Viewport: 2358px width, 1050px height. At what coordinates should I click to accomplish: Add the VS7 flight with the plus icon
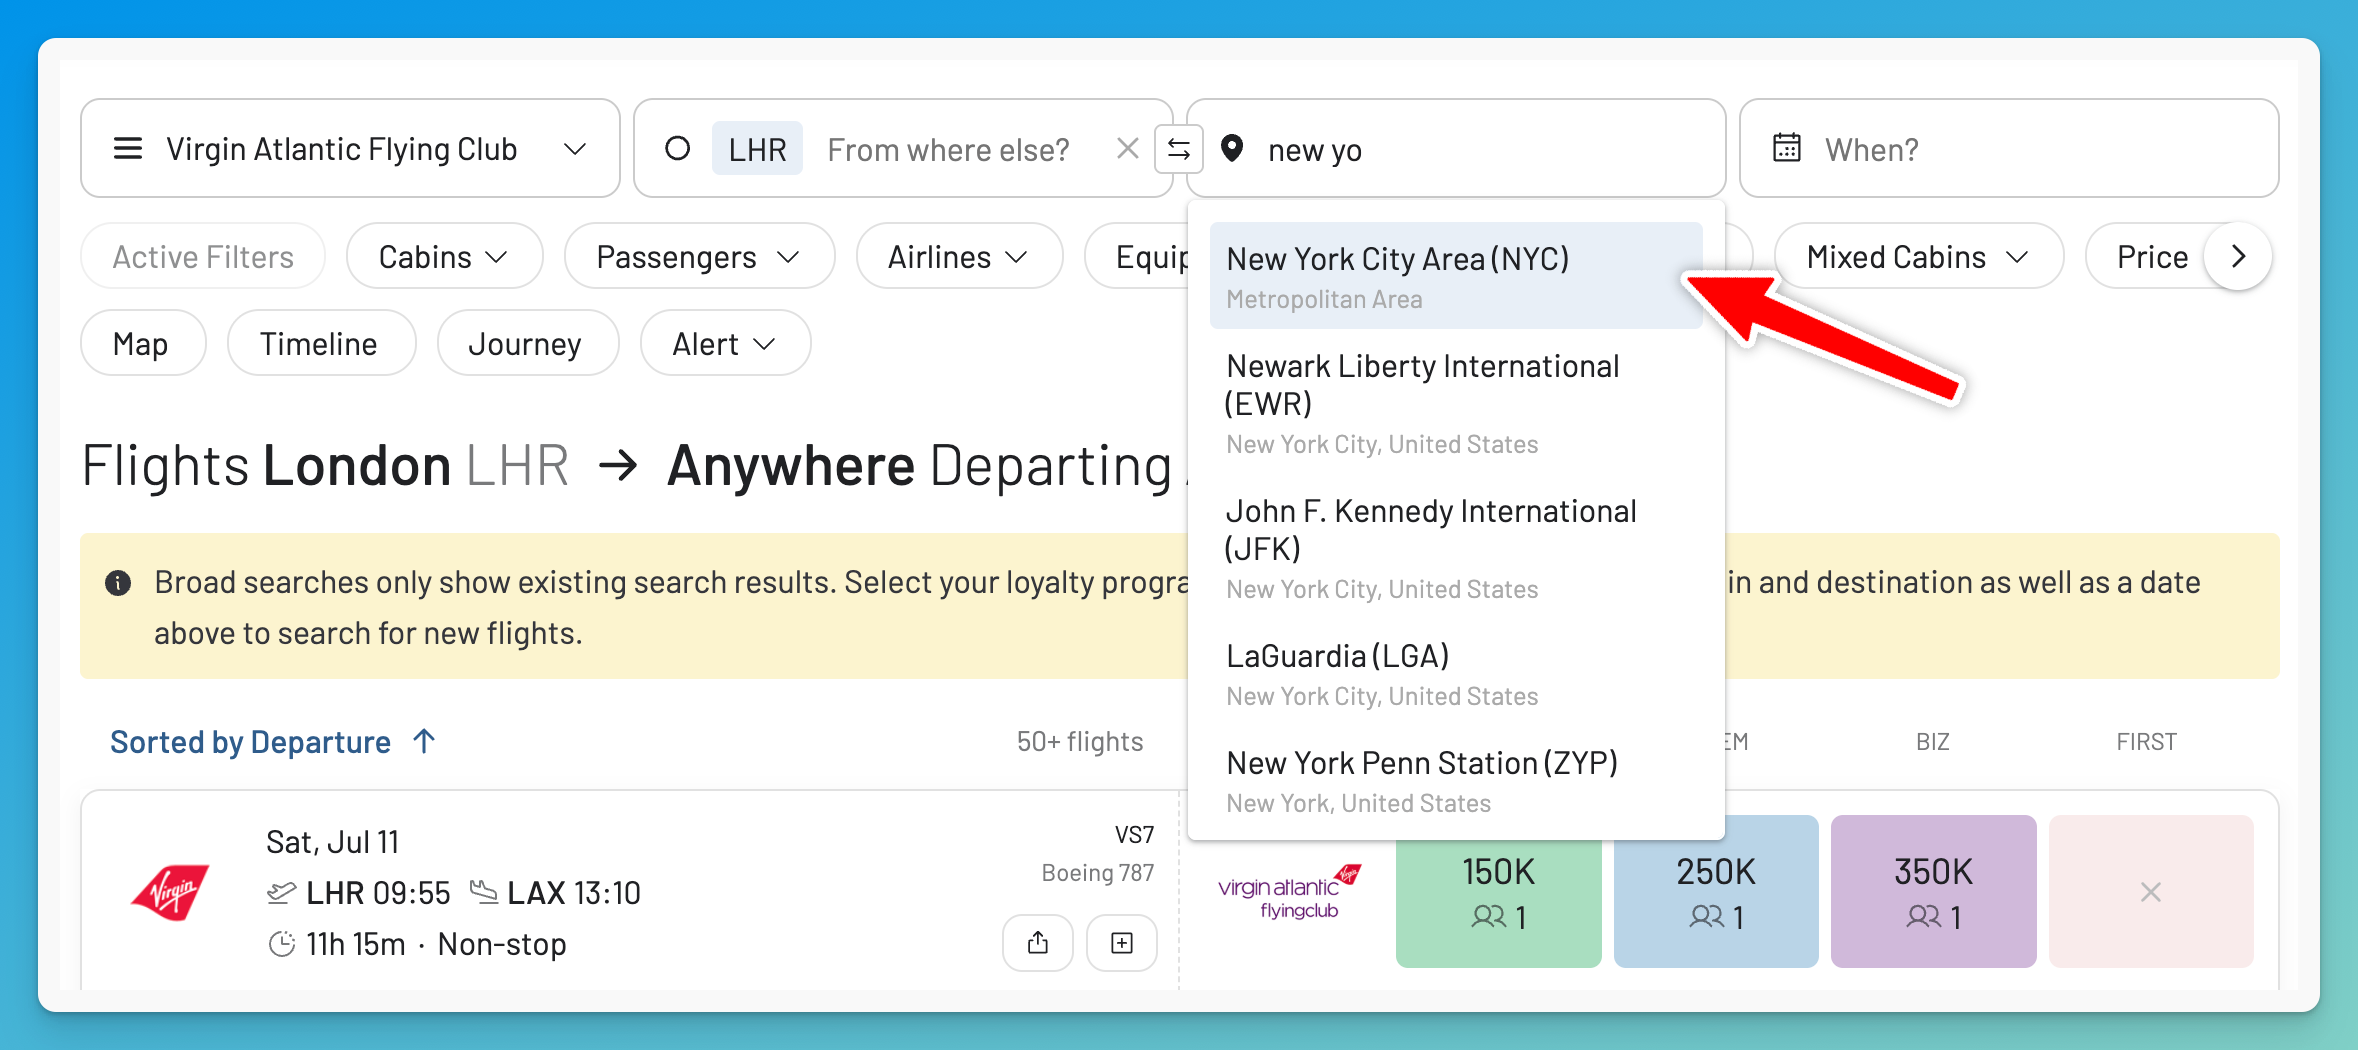[1122, 942]
